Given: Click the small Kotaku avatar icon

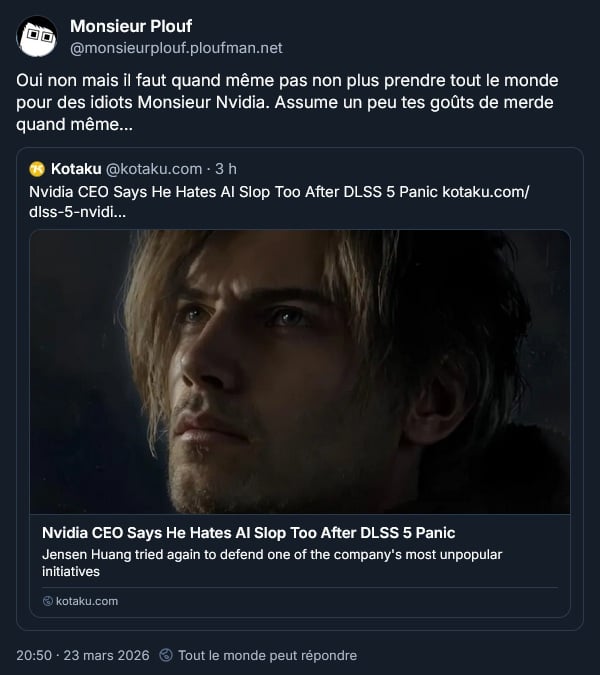Looking at the screenshot, I should pyautogui.click(x=37, y=168).
